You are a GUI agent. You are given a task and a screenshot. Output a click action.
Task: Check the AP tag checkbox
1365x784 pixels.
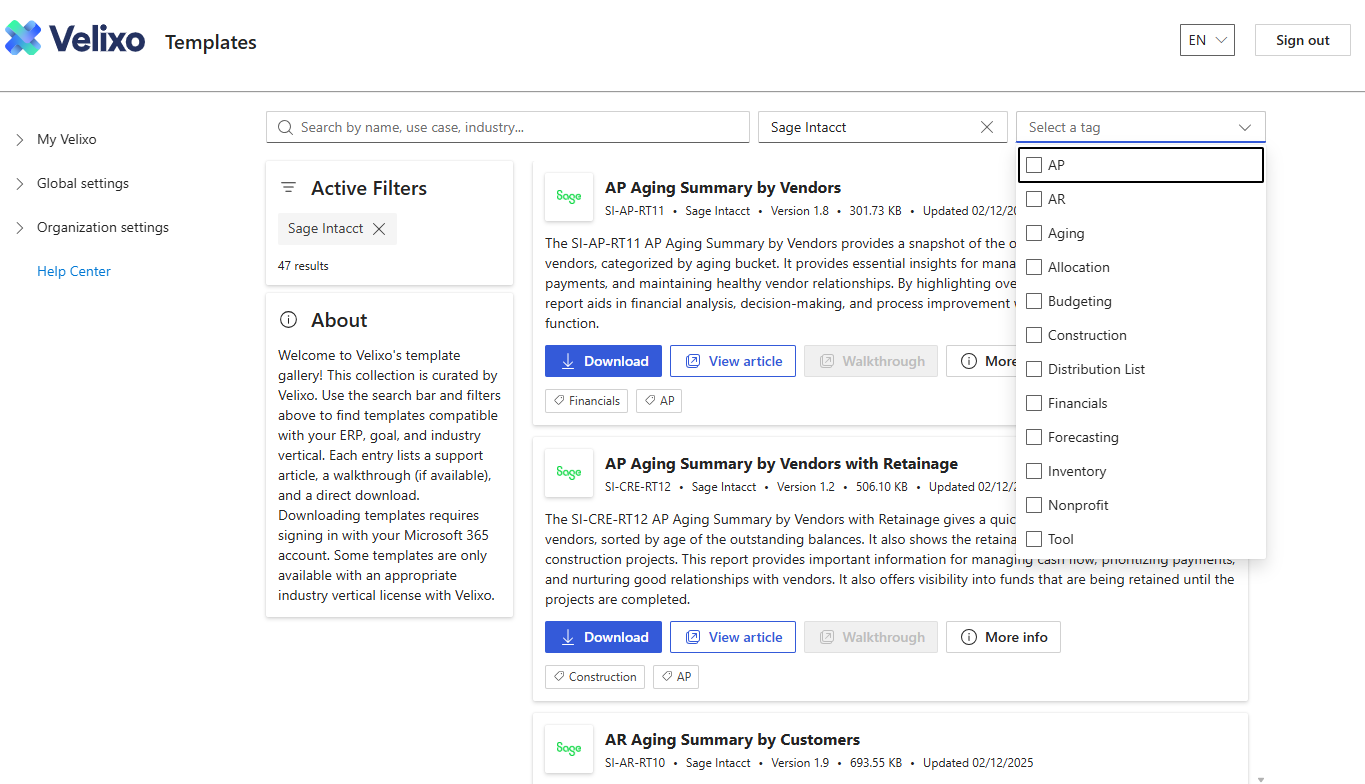click(1034, 165)
